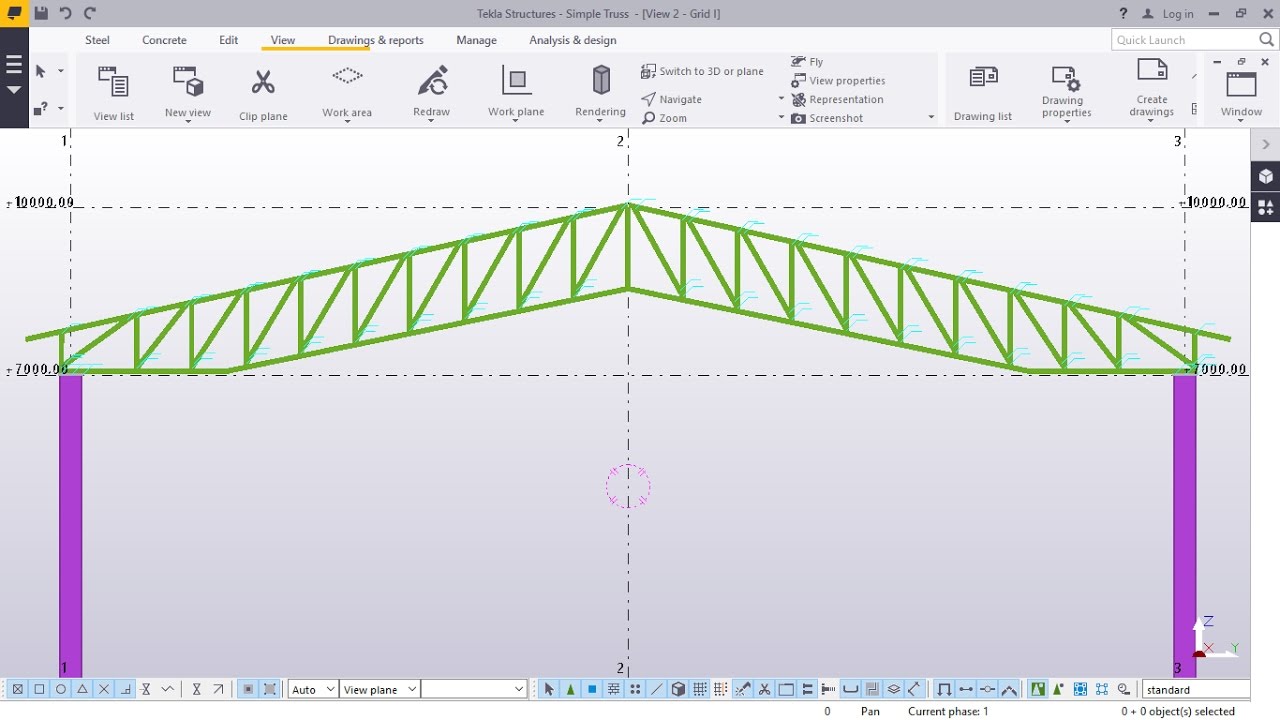Viewport: 1280px width, 720px height.
Task: Open the Applications & components side icon
Action: [x=1266, y=208]
